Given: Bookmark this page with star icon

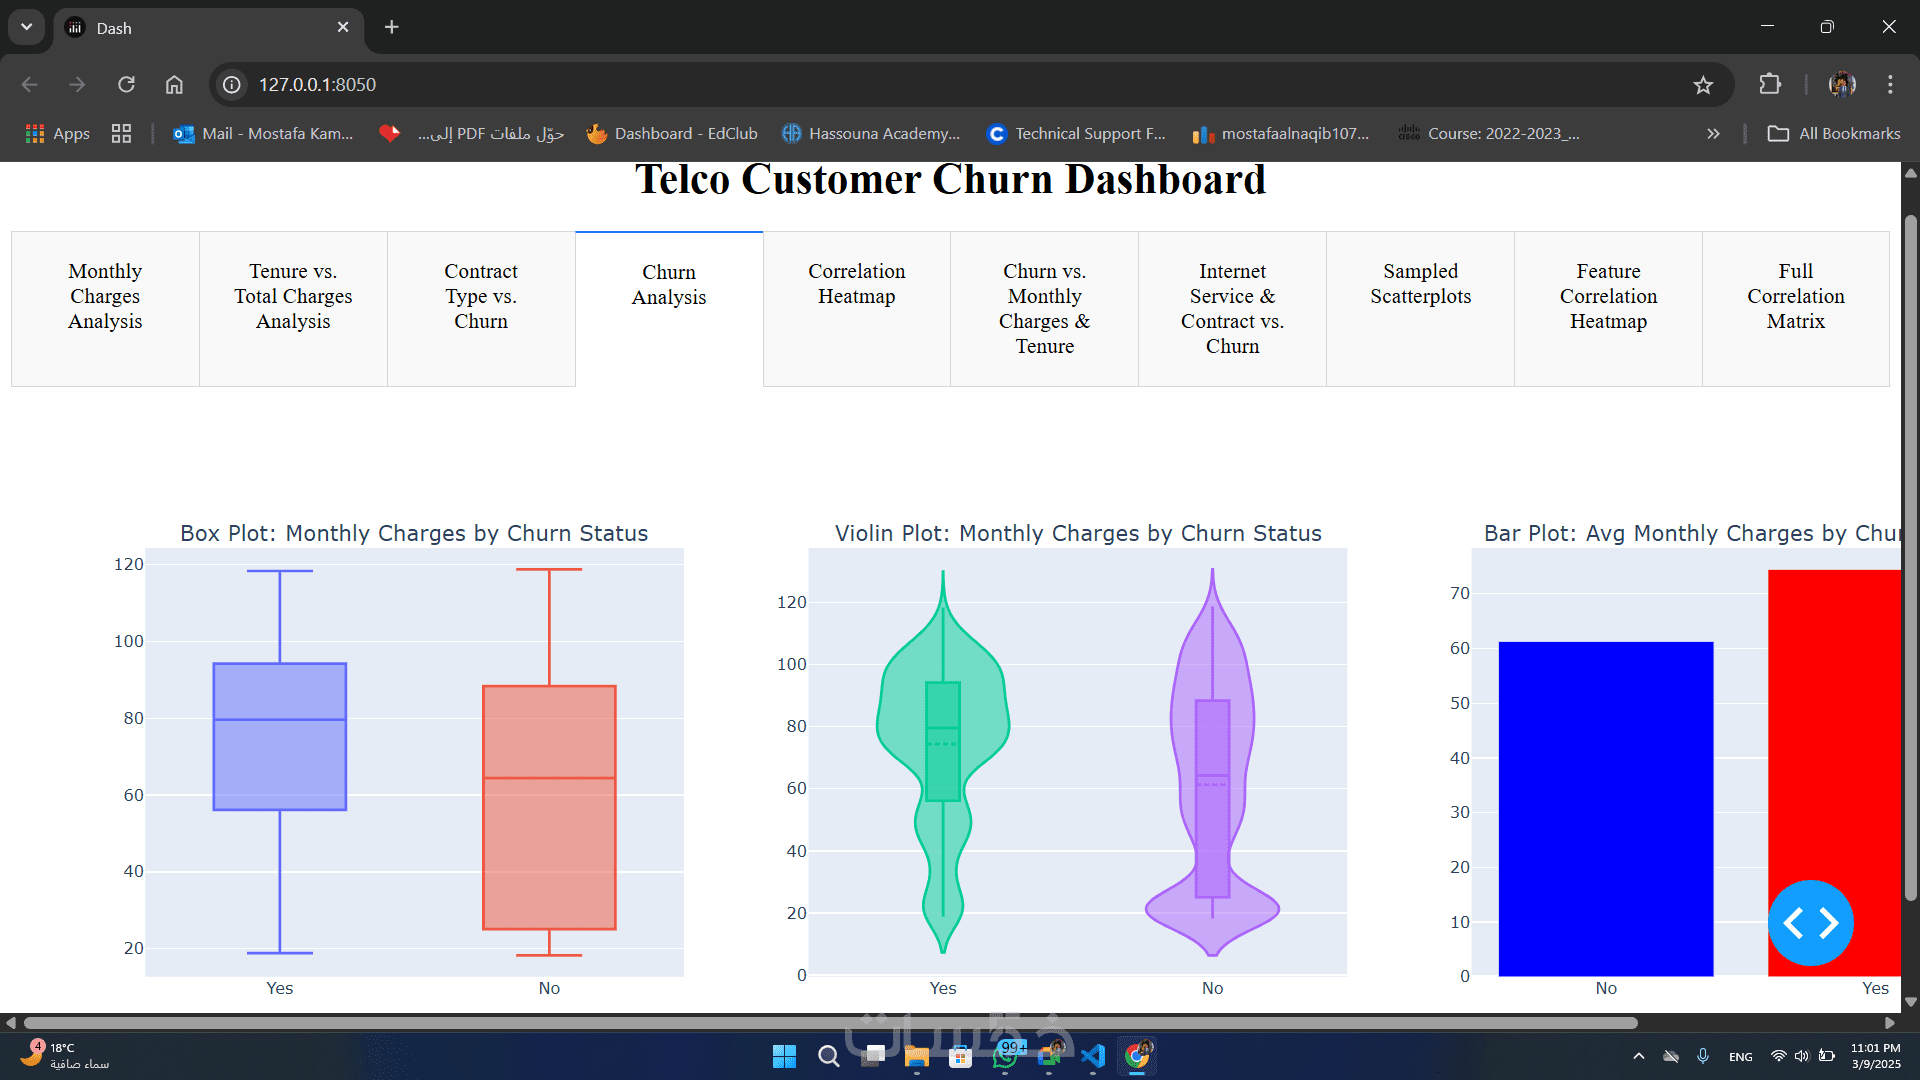Looking at the screenshot, I should (x=1703, y=85).
